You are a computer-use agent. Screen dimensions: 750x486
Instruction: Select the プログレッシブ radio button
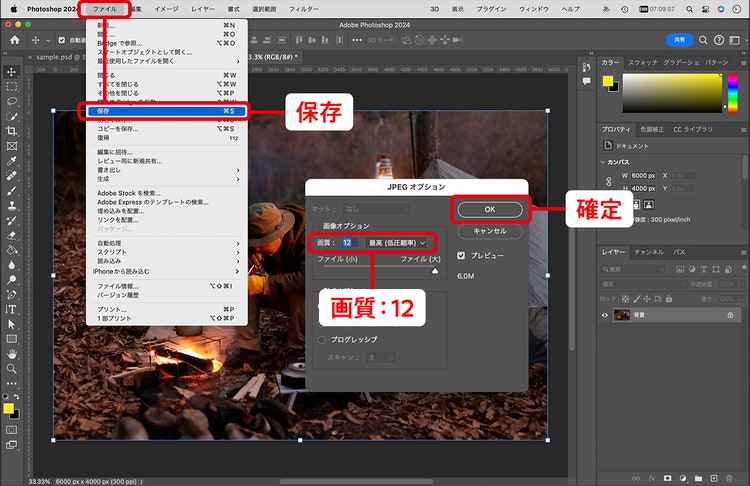[x=321, y=340]
